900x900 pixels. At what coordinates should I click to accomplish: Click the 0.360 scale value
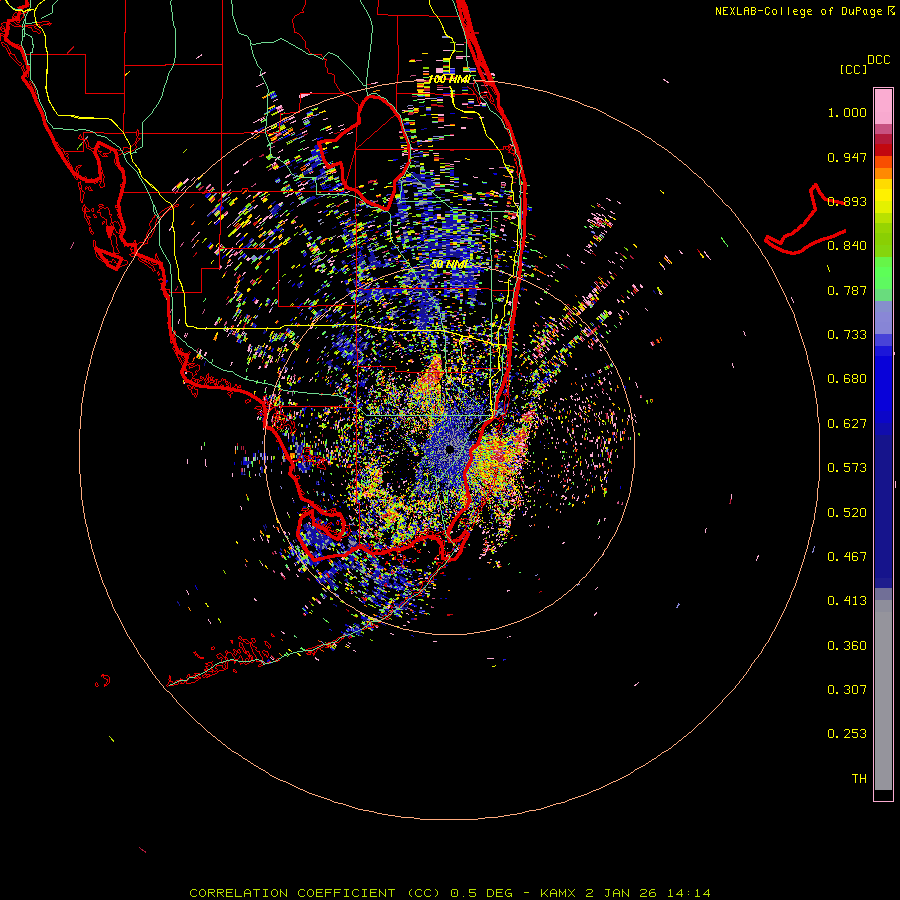click(847, 646)
